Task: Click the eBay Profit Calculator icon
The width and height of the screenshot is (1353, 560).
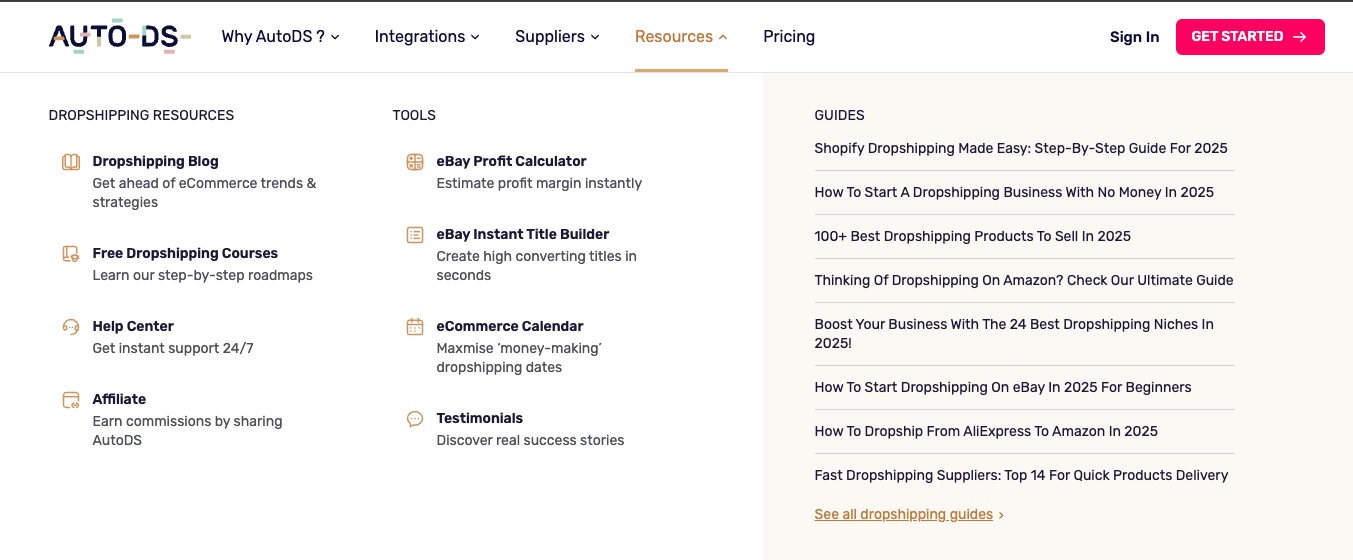Action: pyautogui.click(x=415, y=162)
